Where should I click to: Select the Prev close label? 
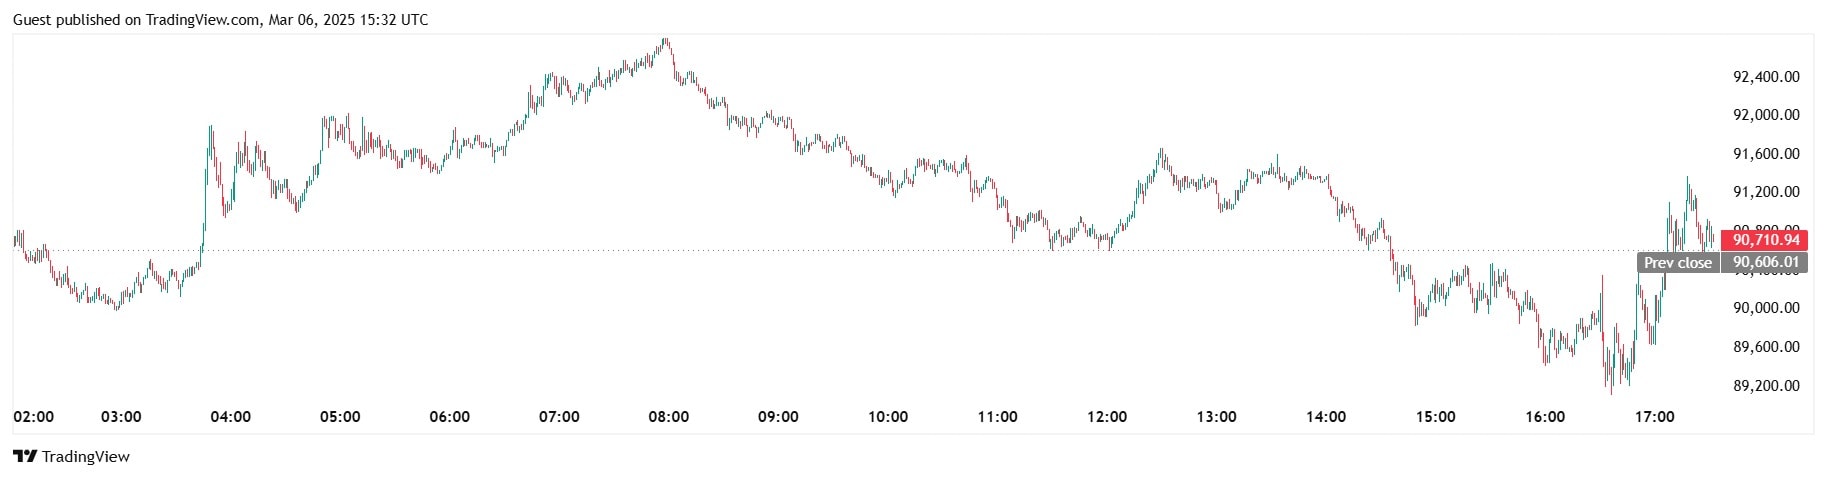click(1677, 263)
